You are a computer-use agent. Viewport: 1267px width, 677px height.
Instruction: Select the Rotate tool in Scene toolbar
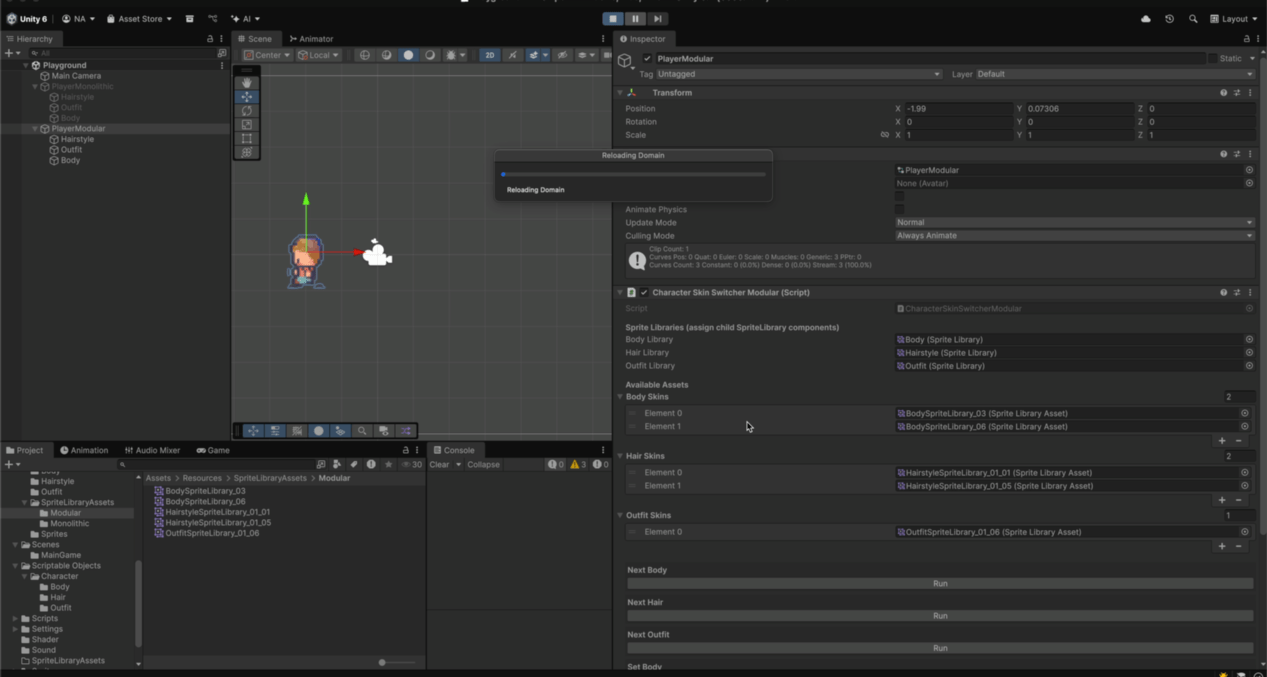(x=246, y=111)
